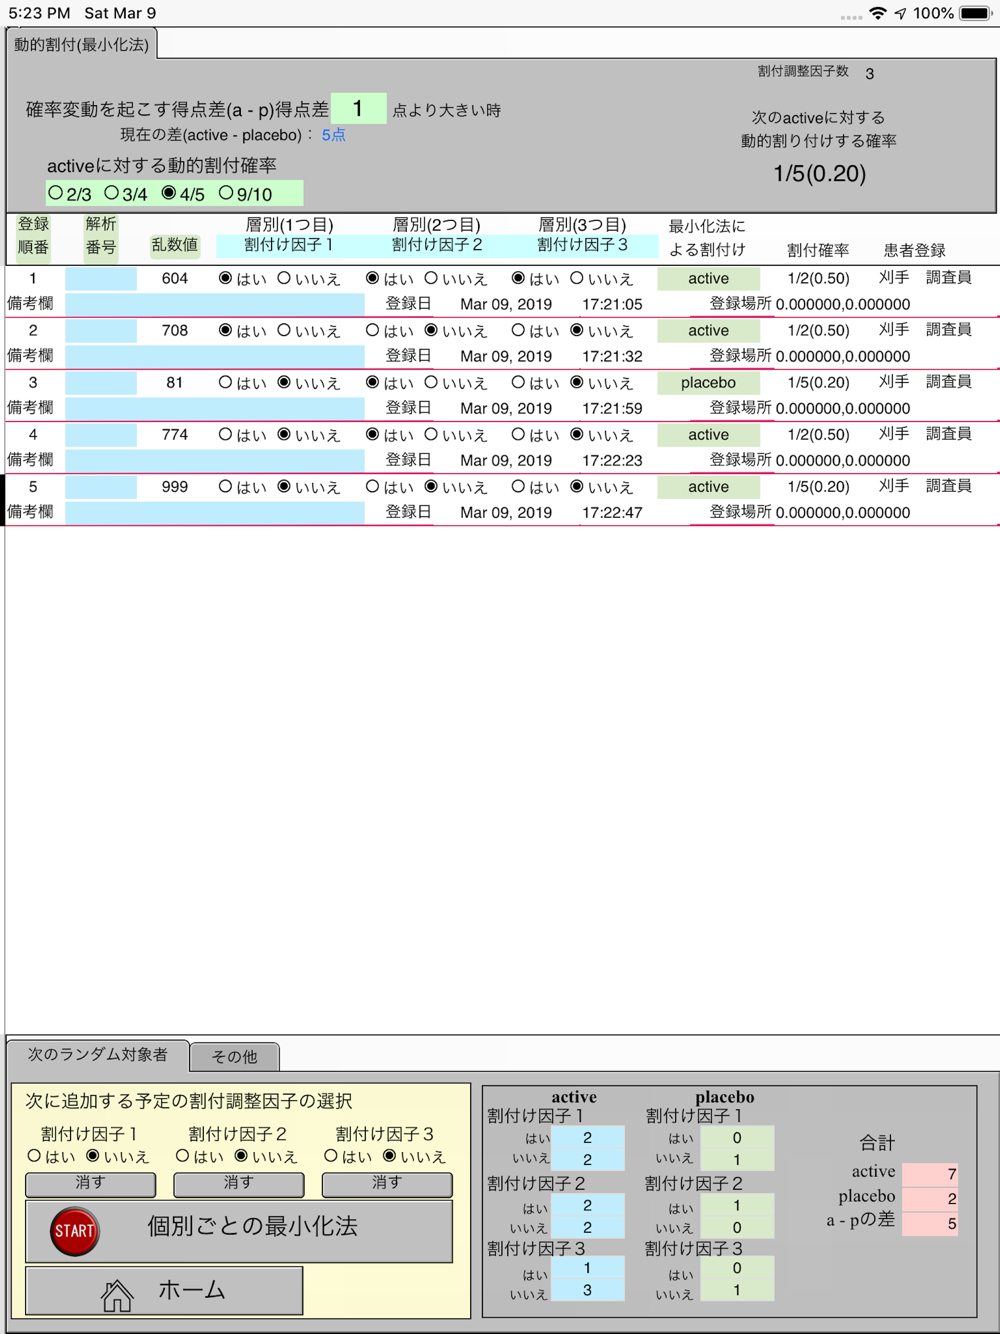The image size is (1000, 1334).
Task: Click the 備考欄 field of record 1
Action: point(215,304)
